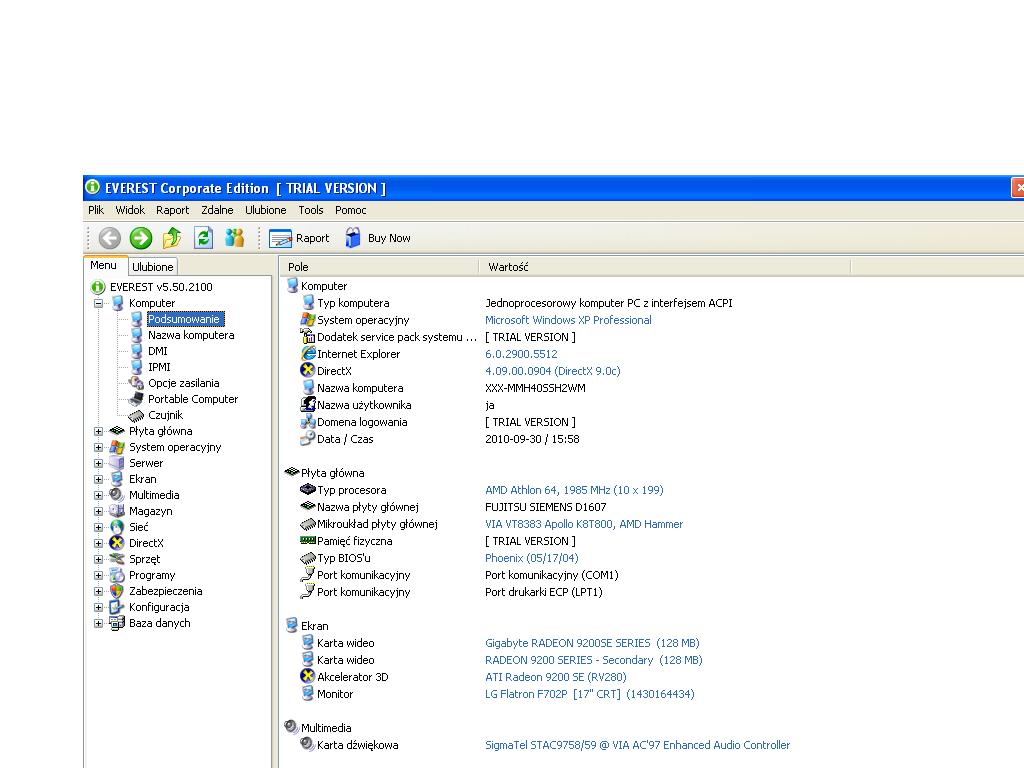Open the Raport menu
The width and height of the screenshot is (1024, 768).
point(172,210)
